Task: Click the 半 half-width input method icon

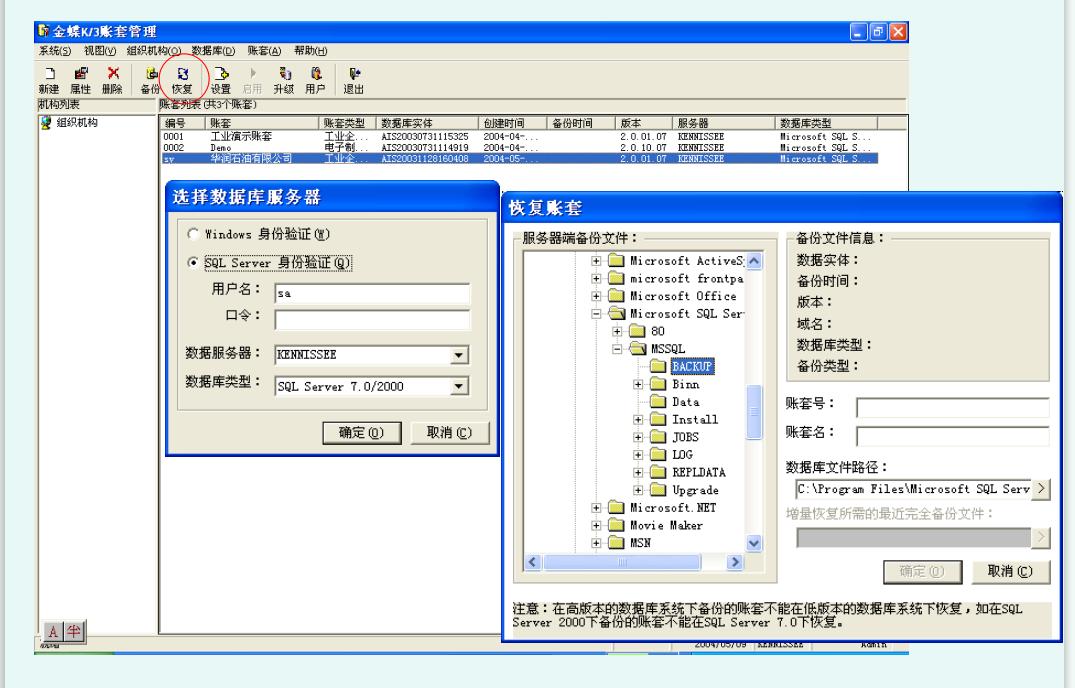Action: point(73,632)
